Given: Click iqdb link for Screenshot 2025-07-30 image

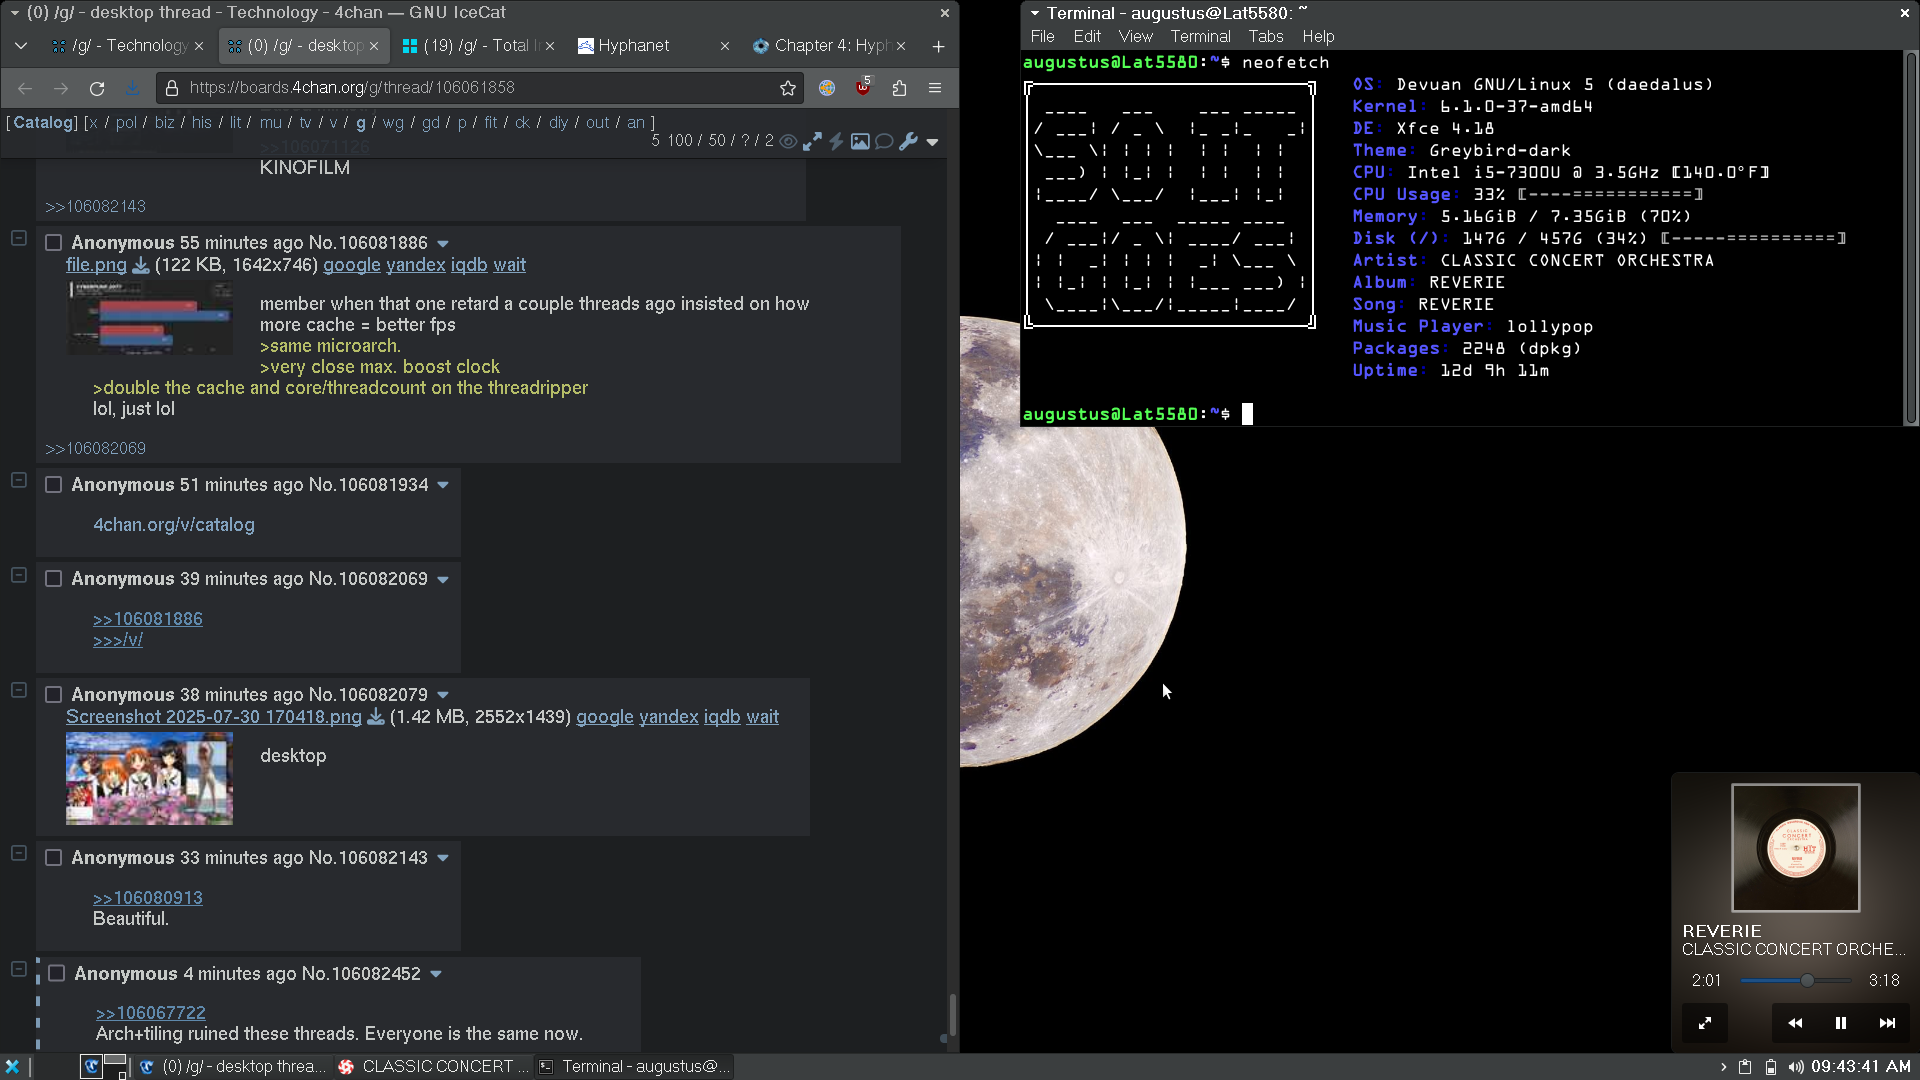Looking at the screenshot, I should tap(722, 717).
